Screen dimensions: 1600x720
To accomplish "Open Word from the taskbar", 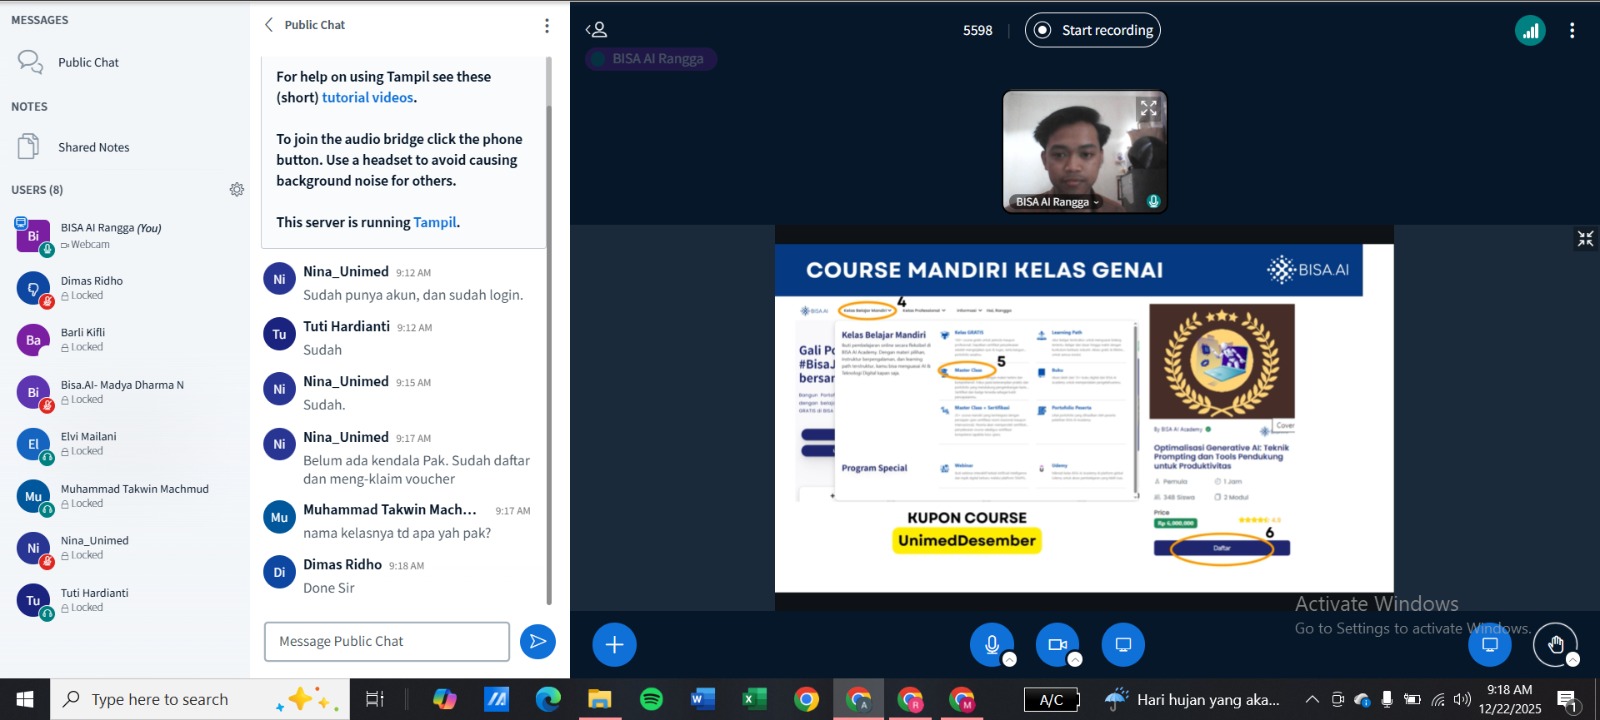I will coord(702,699).
